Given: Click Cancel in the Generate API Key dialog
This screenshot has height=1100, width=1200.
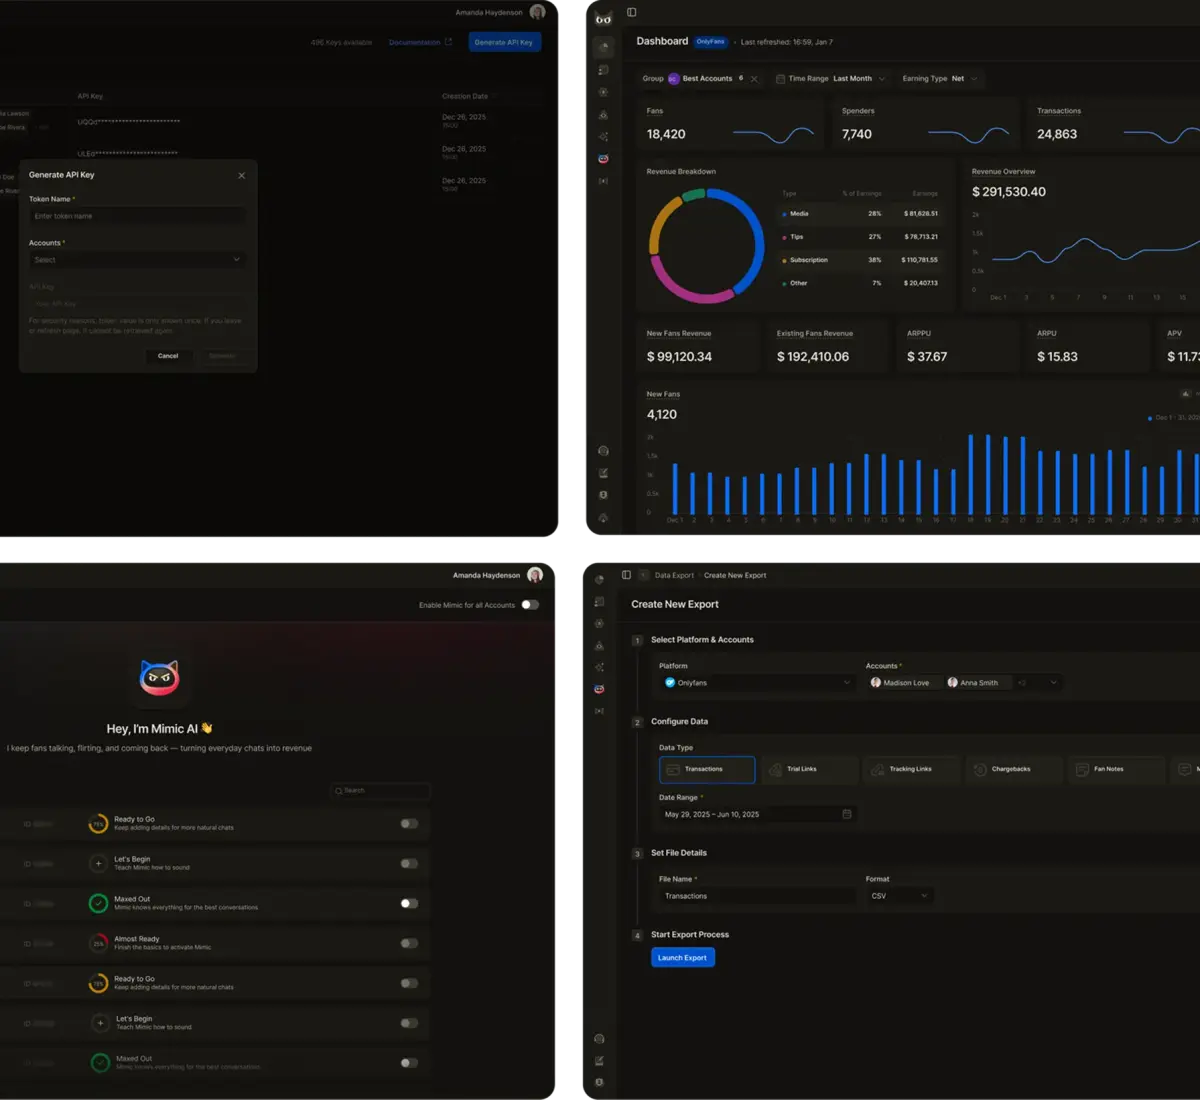Looking at the screenshot, I should click(168, 356).
